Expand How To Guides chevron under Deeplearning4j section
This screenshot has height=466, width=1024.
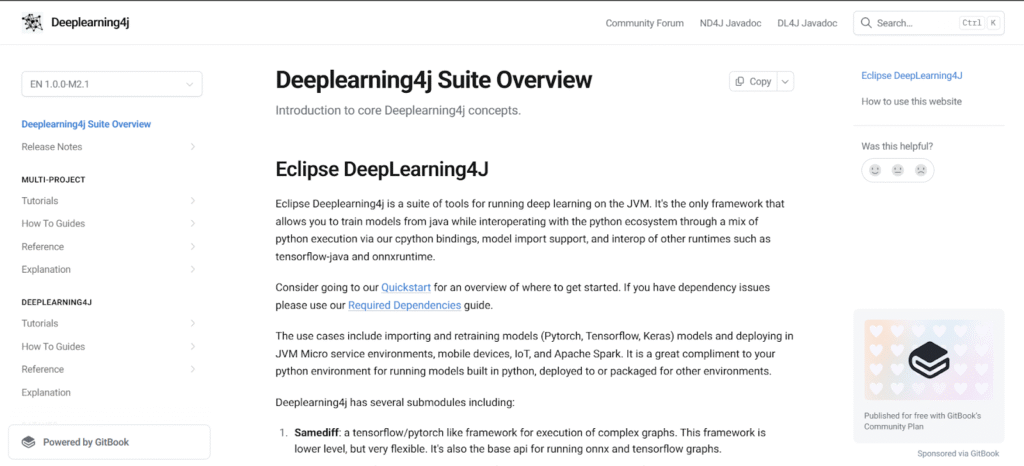point(193,346)
